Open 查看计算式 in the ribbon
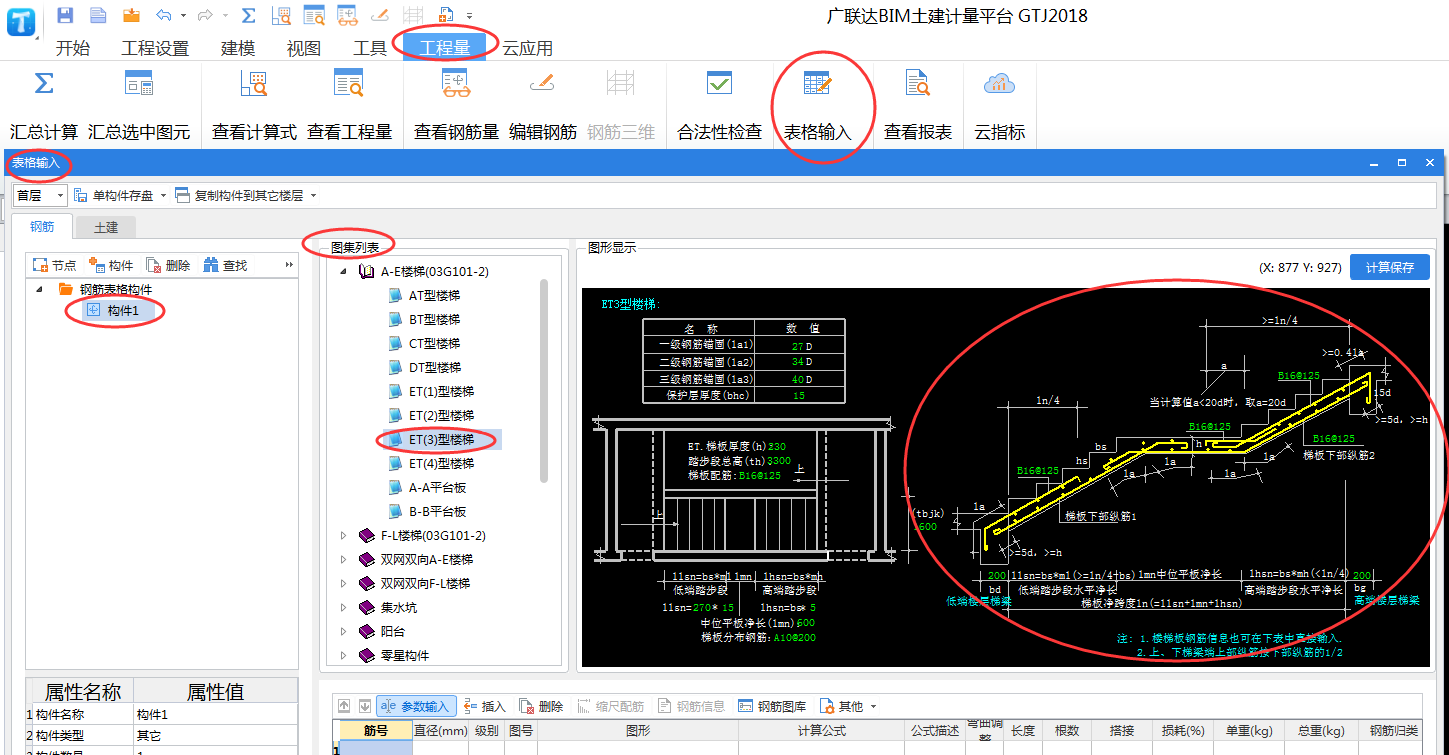The width and height of the screenshot is (1449, 755). [254, 105]
